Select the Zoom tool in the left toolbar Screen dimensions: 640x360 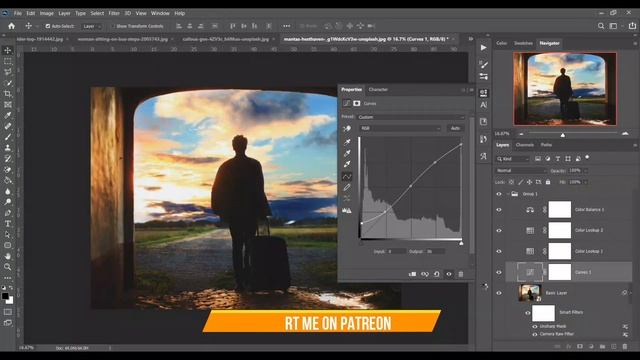(8, 267)
